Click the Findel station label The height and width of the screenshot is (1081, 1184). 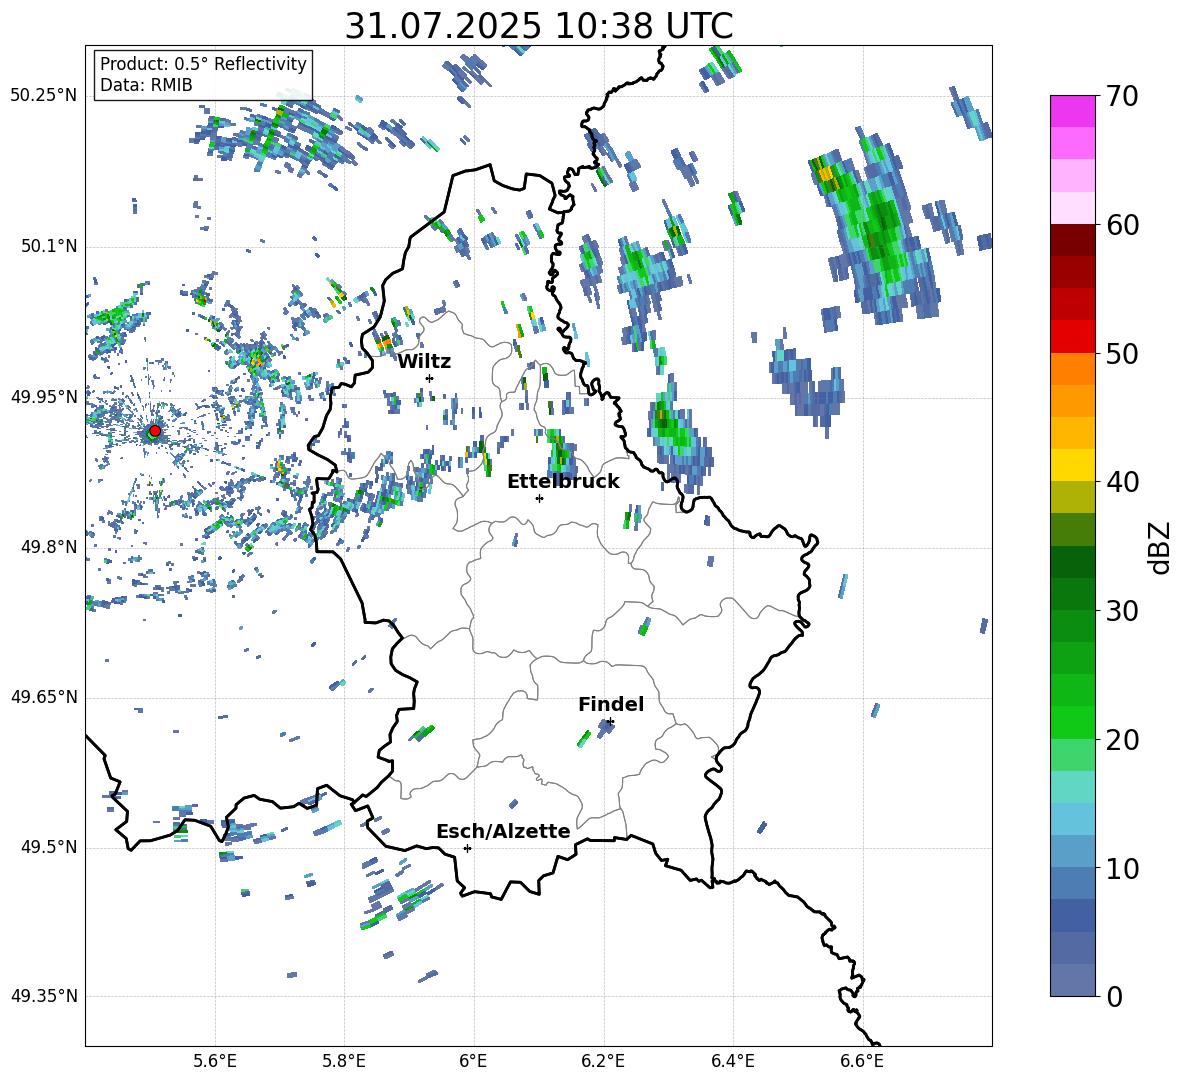tap(611, 704)
